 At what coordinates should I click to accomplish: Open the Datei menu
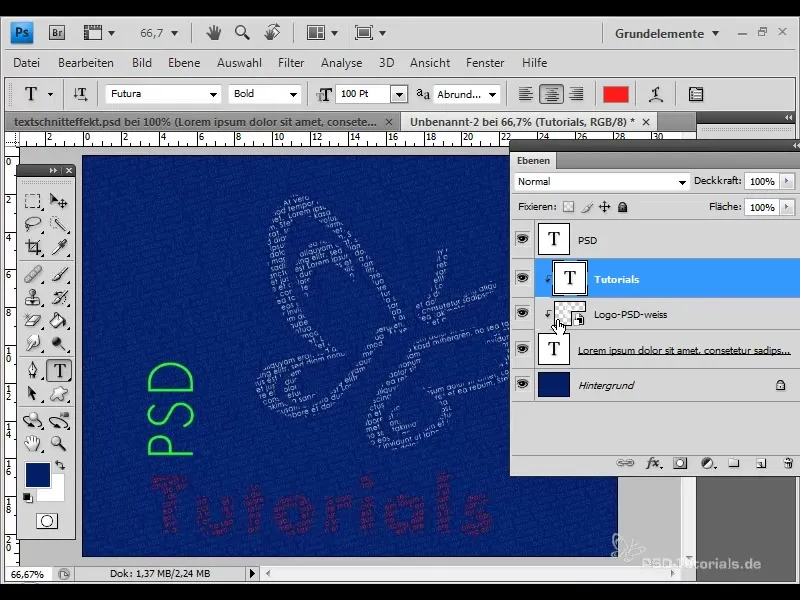(x=27, y=63)
